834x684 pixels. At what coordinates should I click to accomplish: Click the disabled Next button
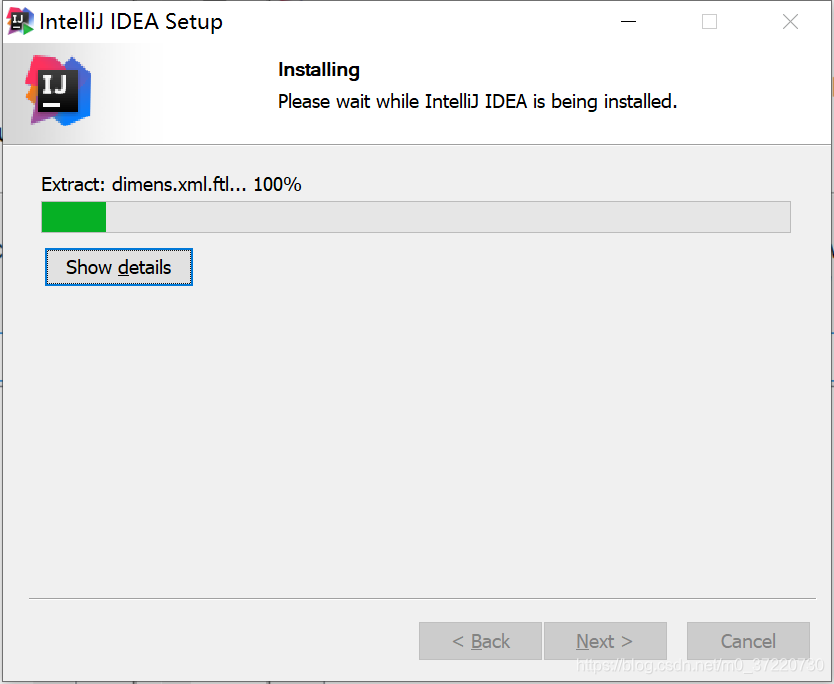click(x=605, y=641)
